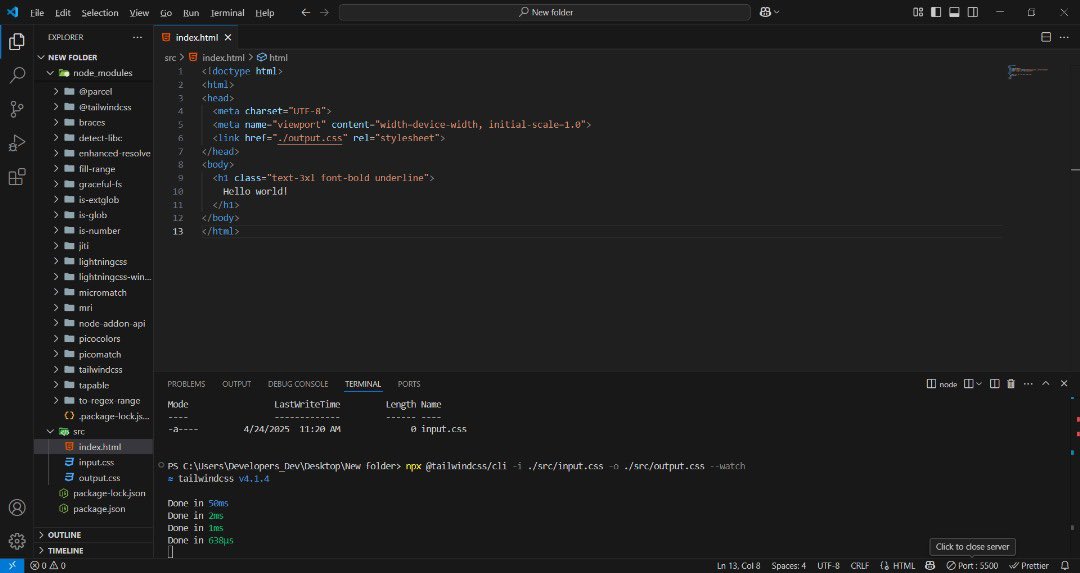Viewport: 1080px width, 573px height.
Task: Close the index.html editor tab
Action: click(228, 37)
